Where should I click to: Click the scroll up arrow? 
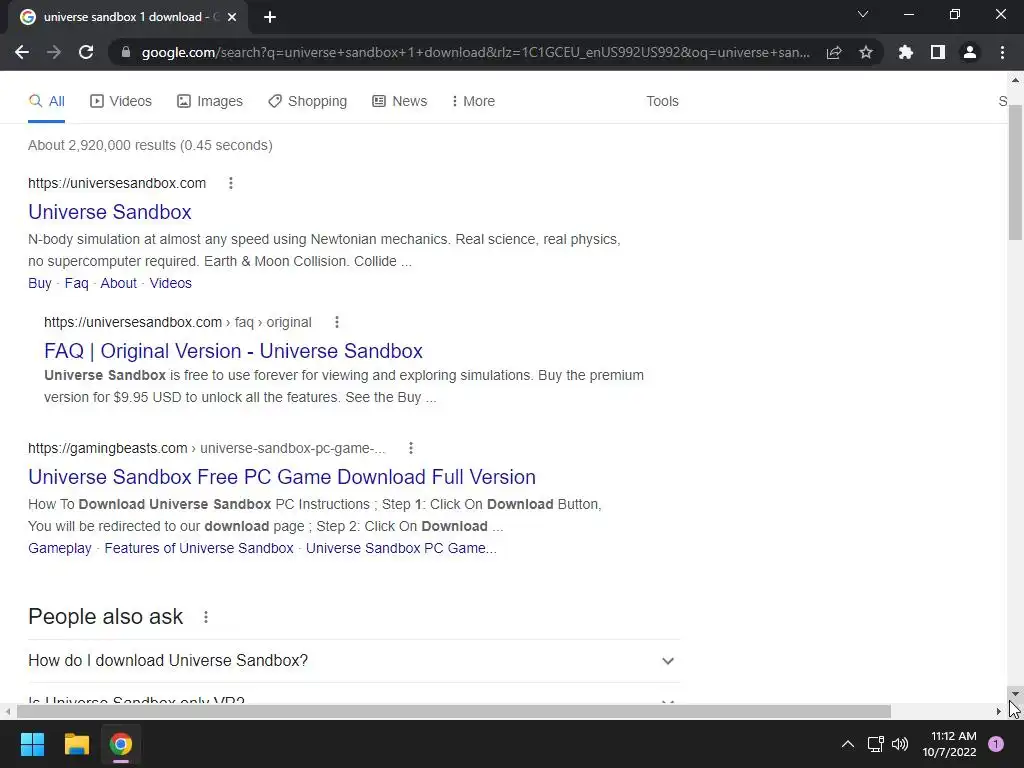click(1015, 80)
